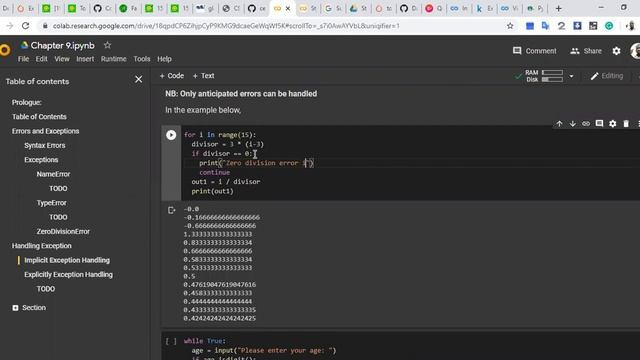This screenshot has width=640, height=360.
Task: Clear cell output icon
Action: [171, 210]
